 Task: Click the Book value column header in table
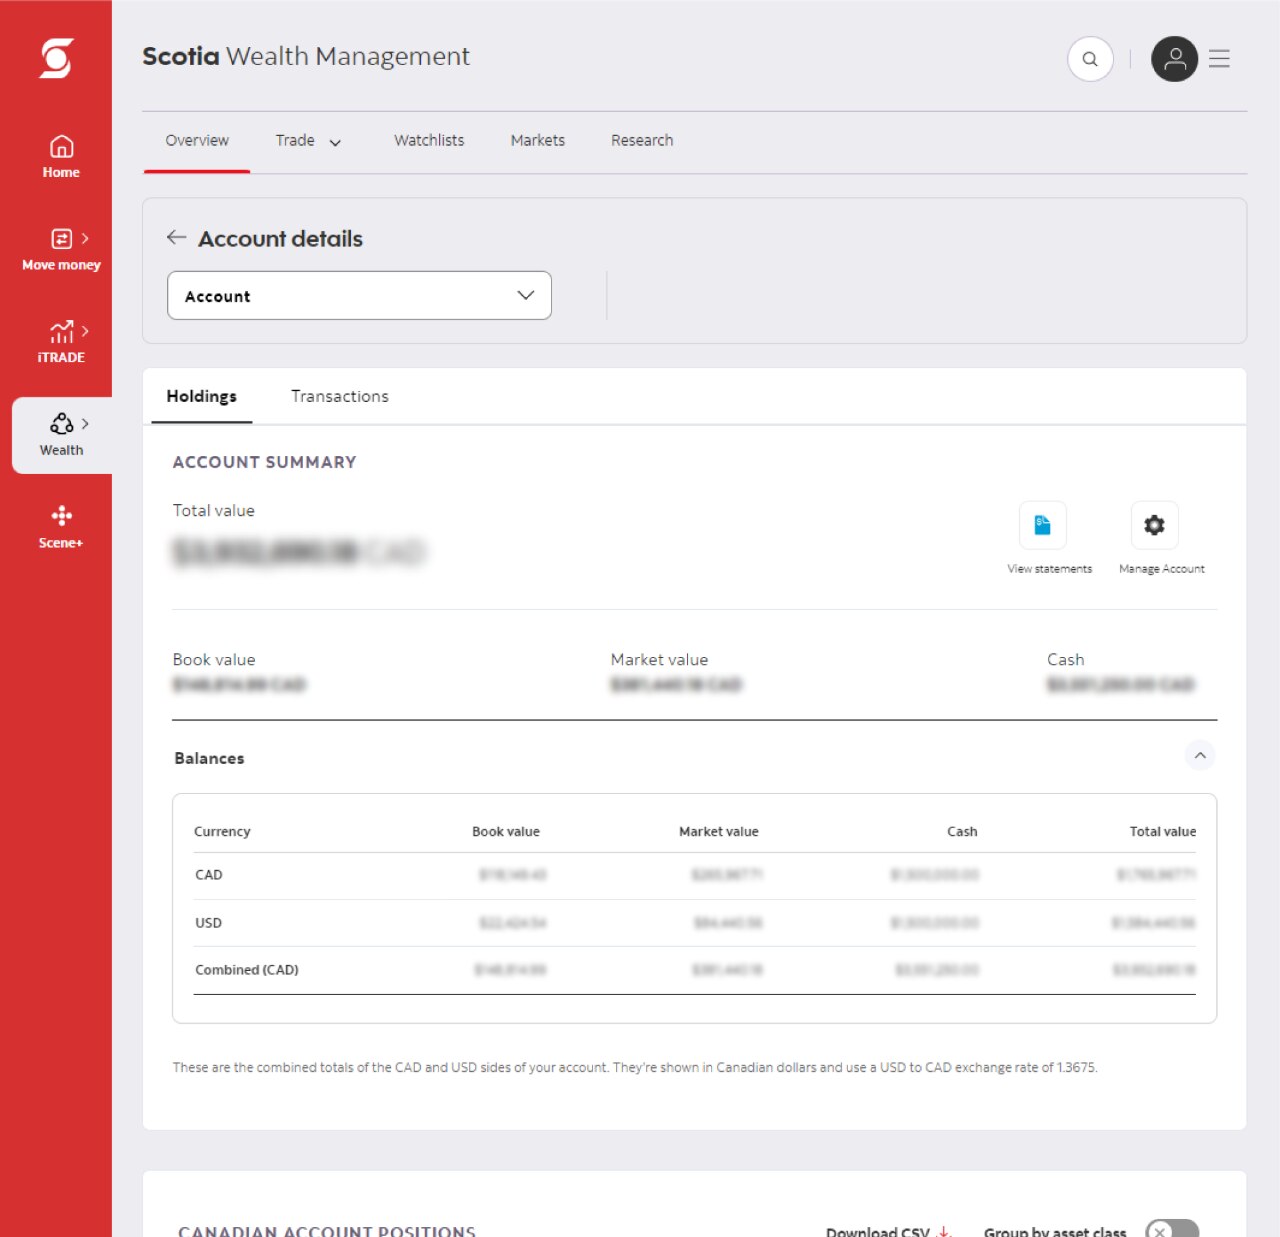pyautogui.click(x=506, y=832)
